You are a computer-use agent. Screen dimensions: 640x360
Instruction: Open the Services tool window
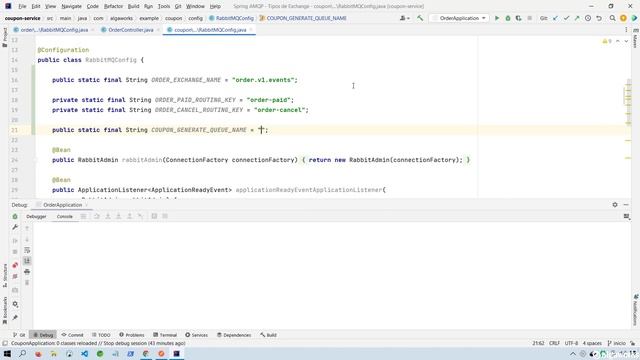pyautogui.click(x=196, y=335)
